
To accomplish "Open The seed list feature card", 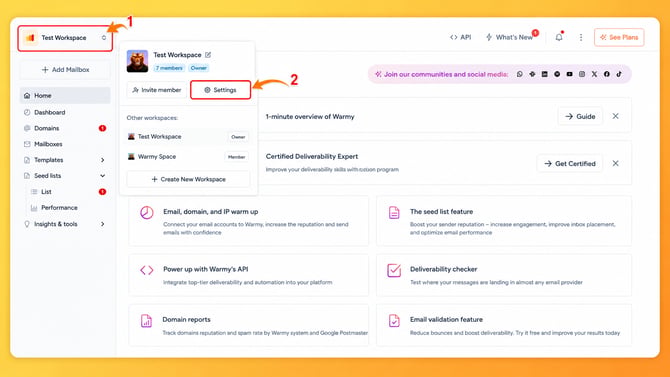I will [504, 221].
